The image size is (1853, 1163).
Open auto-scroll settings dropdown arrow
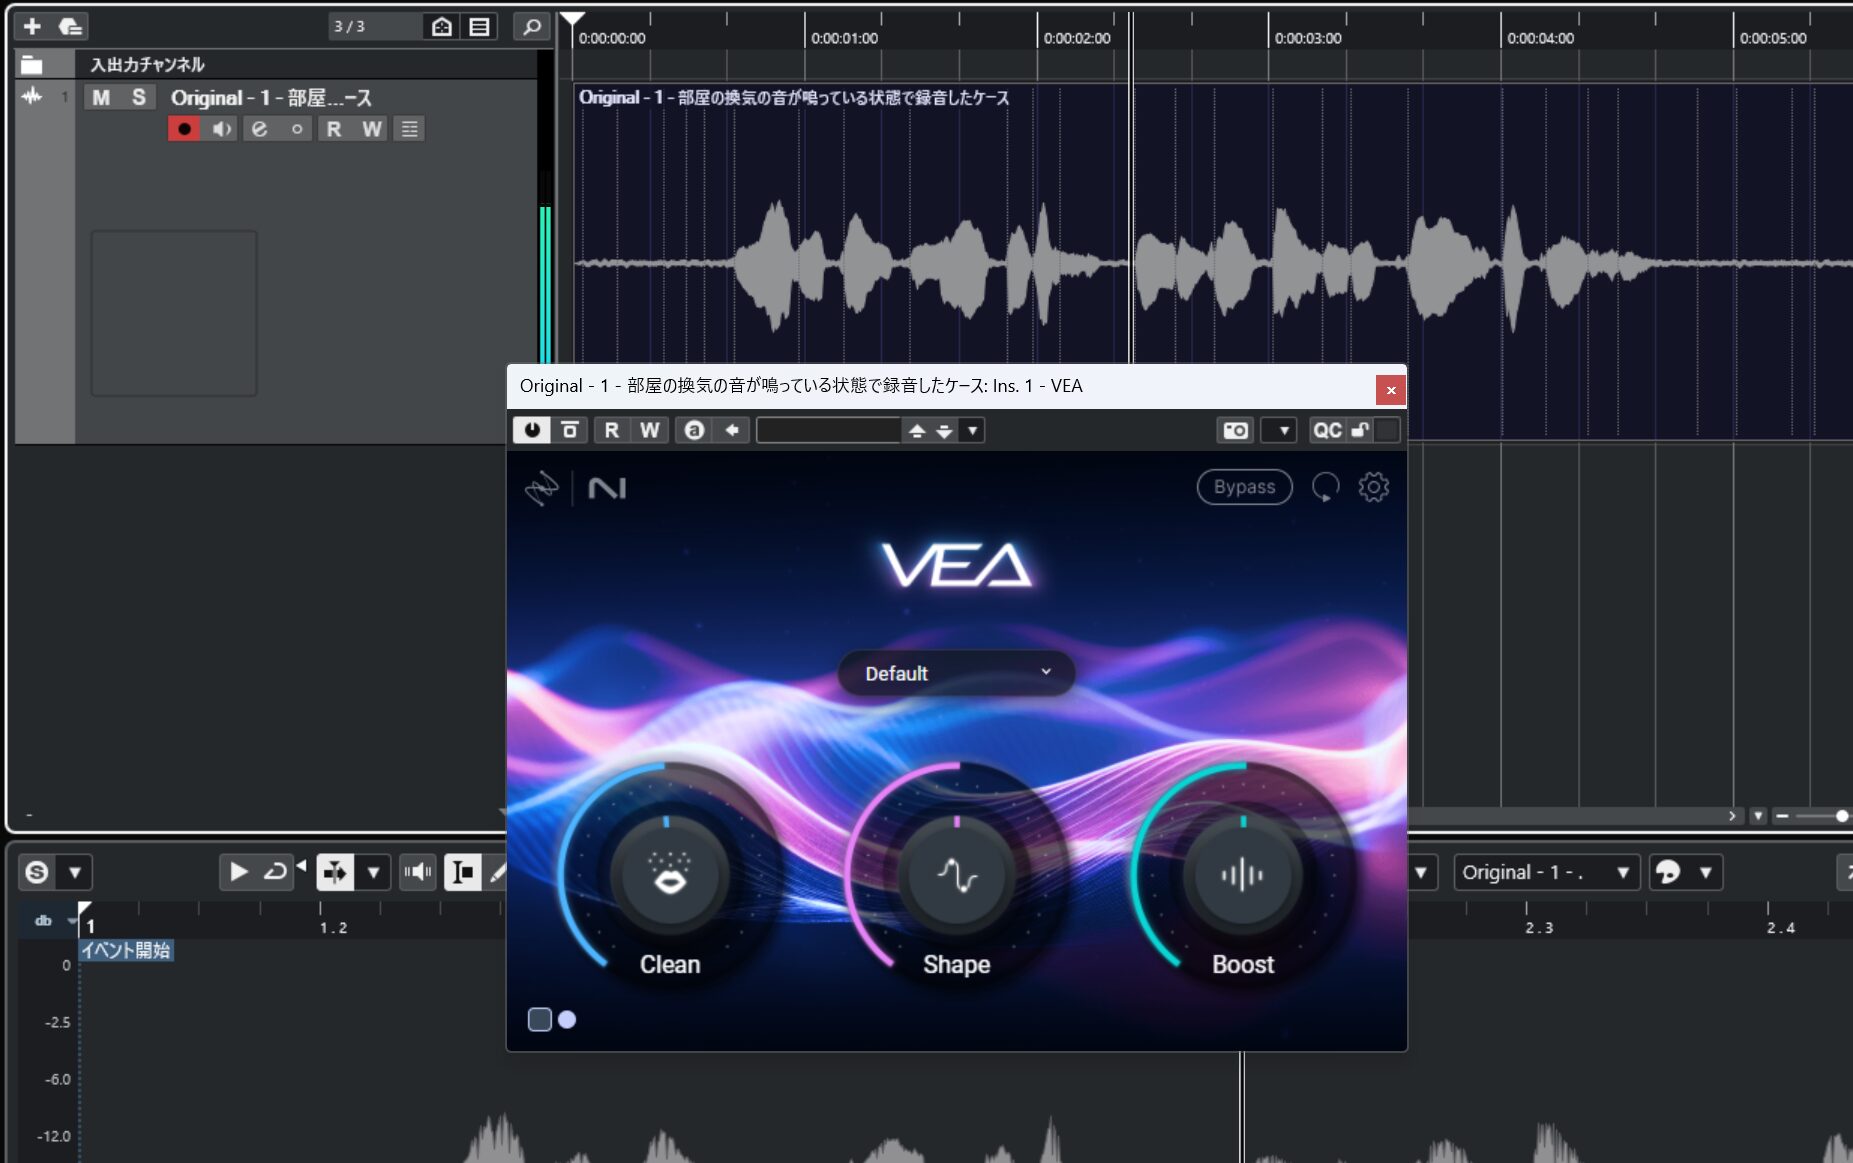point(373,872)
